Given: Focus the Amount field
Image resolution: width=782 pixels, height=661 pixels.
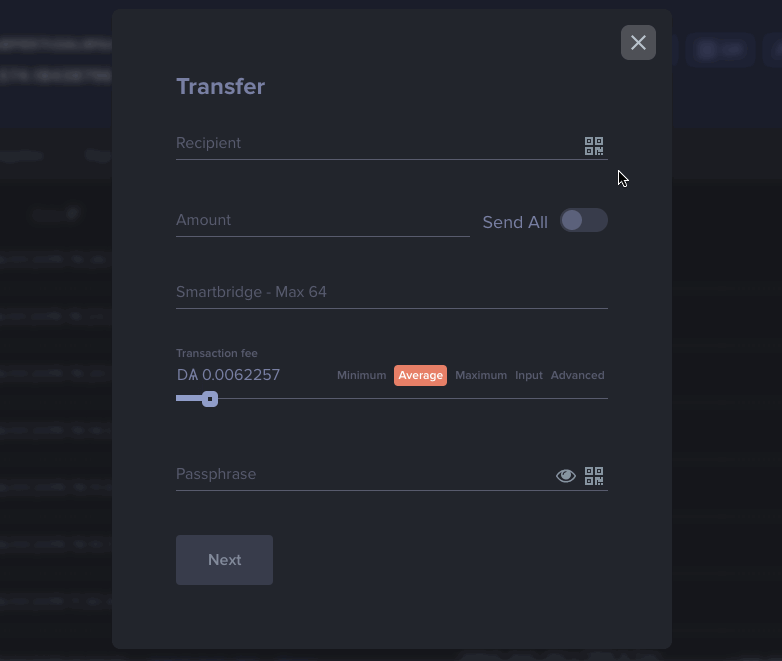Looking at the screenshot, I should 323,220.
